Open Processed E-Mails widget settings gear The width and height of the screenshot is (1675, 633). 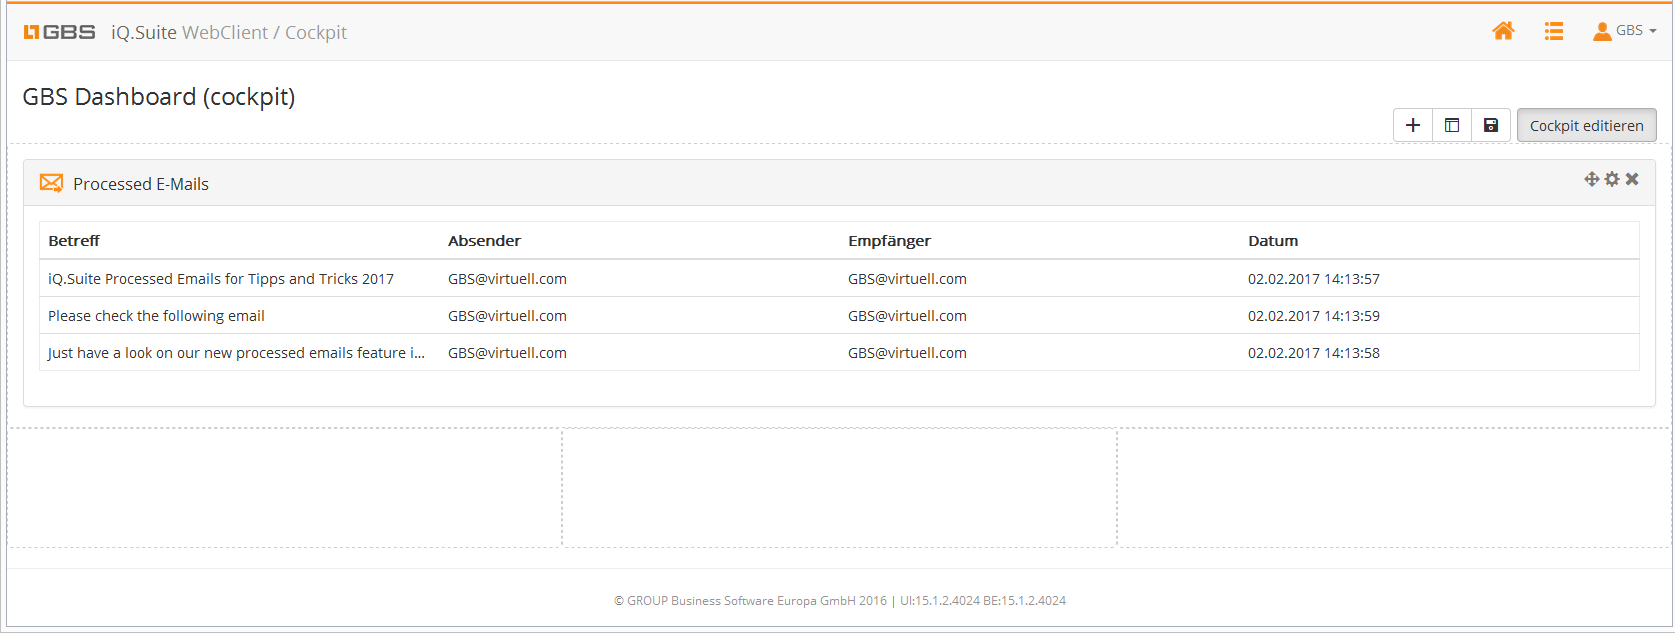(1611, 179)
